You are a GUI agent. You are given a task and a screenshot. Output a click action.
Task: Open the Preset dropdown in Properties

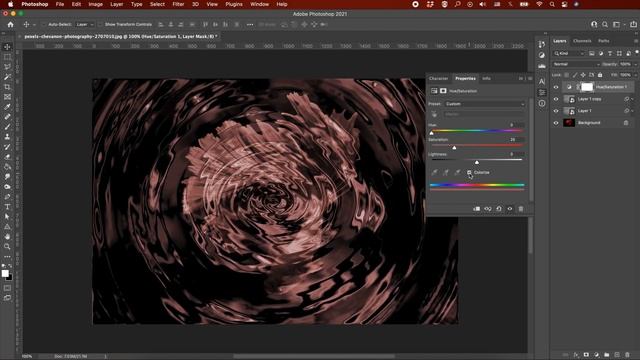[484, 104]
